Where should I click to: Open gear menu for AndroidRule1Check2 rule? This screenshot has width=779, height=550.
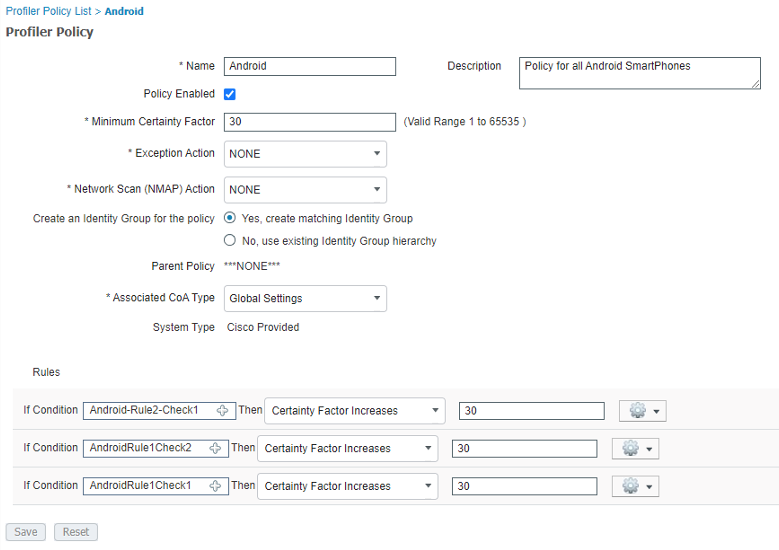[x=636, y=449]
